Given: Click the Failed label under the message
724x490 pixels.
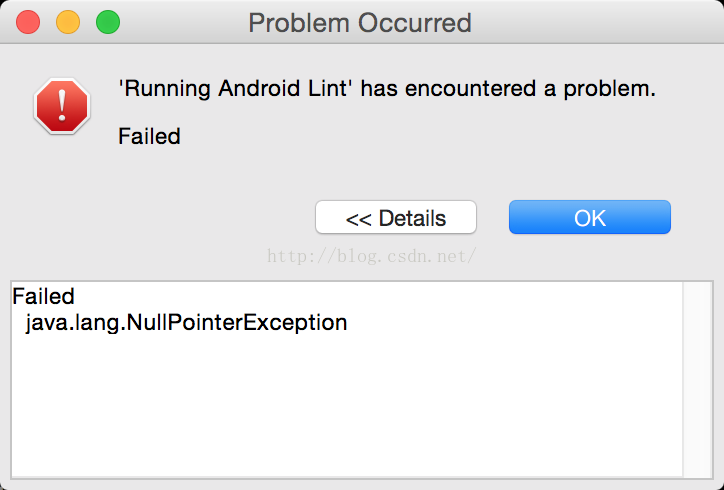Looking at the screenshot, I should (x=149, y=136).
